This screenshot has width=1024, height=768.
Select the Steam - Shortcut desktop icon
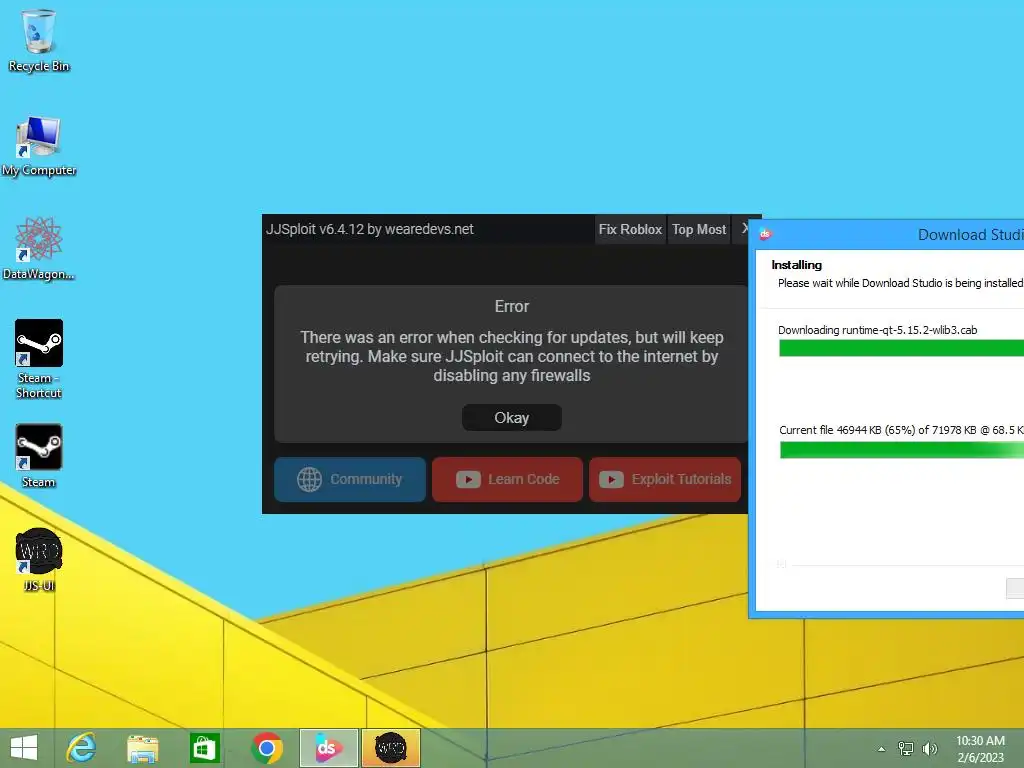(x=39, y=359)
